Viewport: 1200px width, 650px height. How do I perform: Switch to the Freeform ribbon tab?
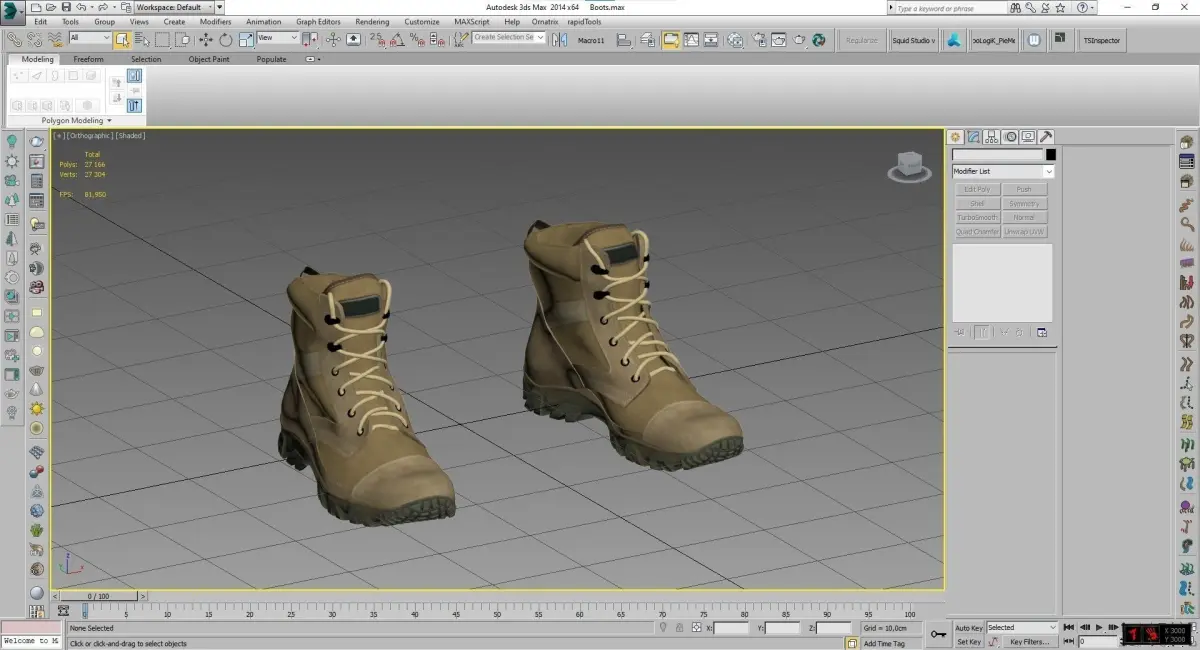click(x=88, y=59)
